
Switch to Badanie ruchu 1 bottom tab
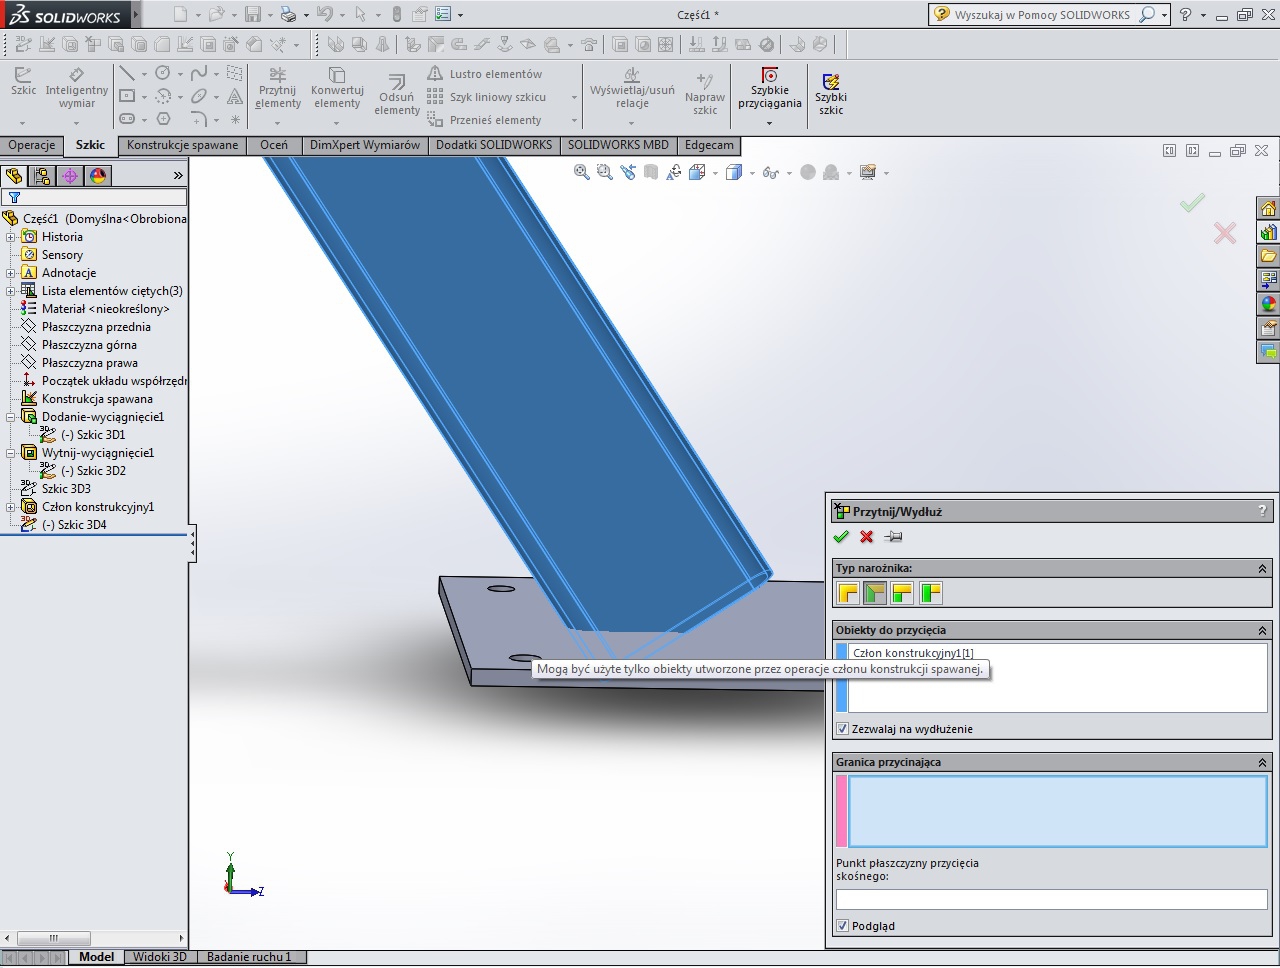point(250,957)
